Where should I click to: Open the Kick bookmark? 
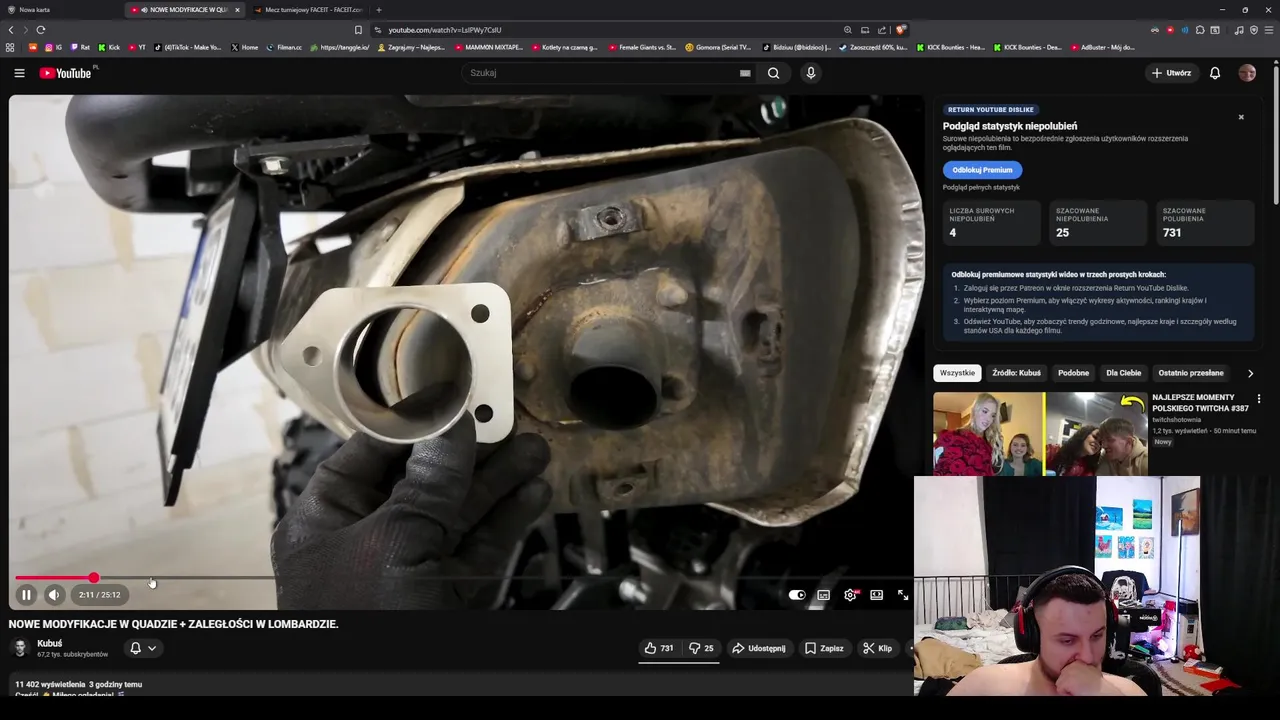click(x=109, y=47)
